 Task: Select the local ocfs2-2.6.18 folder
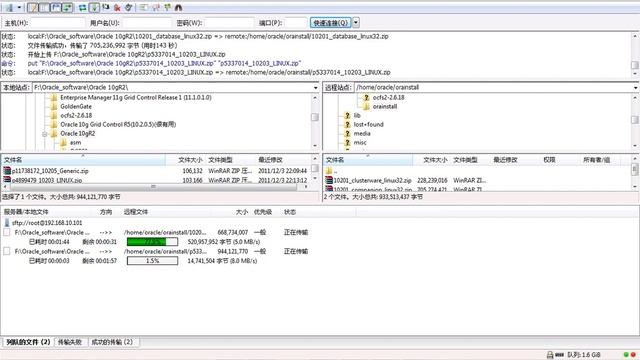tap(76, 116)
